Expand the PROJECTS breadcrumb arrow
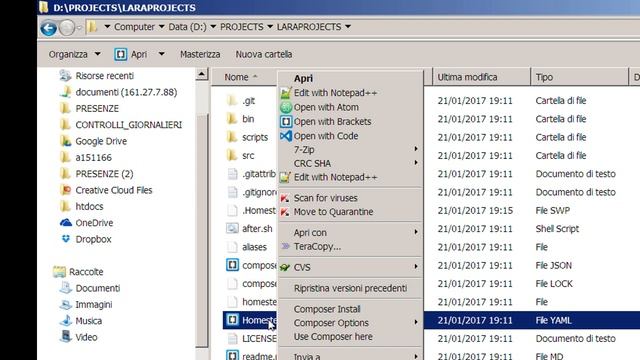The width and height of the screenshot is (640, 360). (270, 27)
